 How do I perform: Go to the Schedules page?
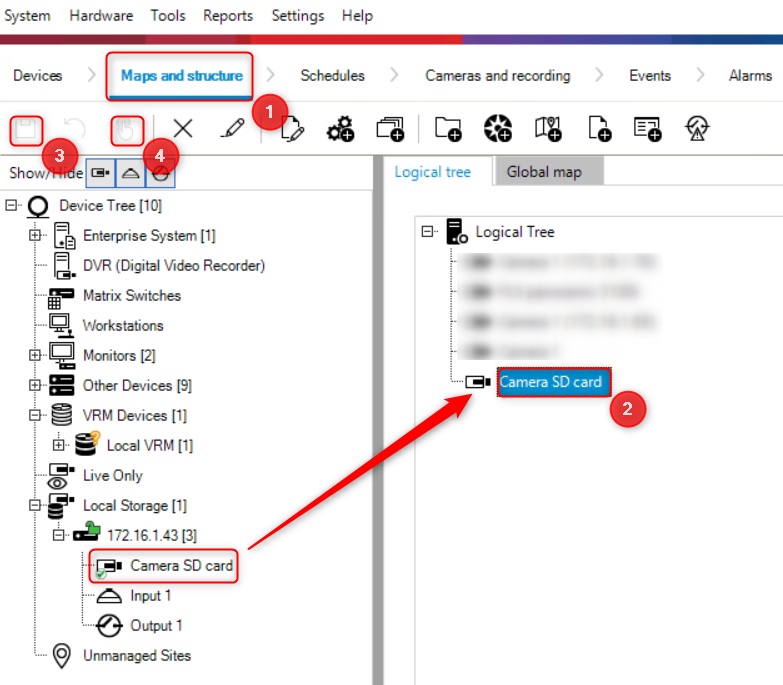click(332, 75)
